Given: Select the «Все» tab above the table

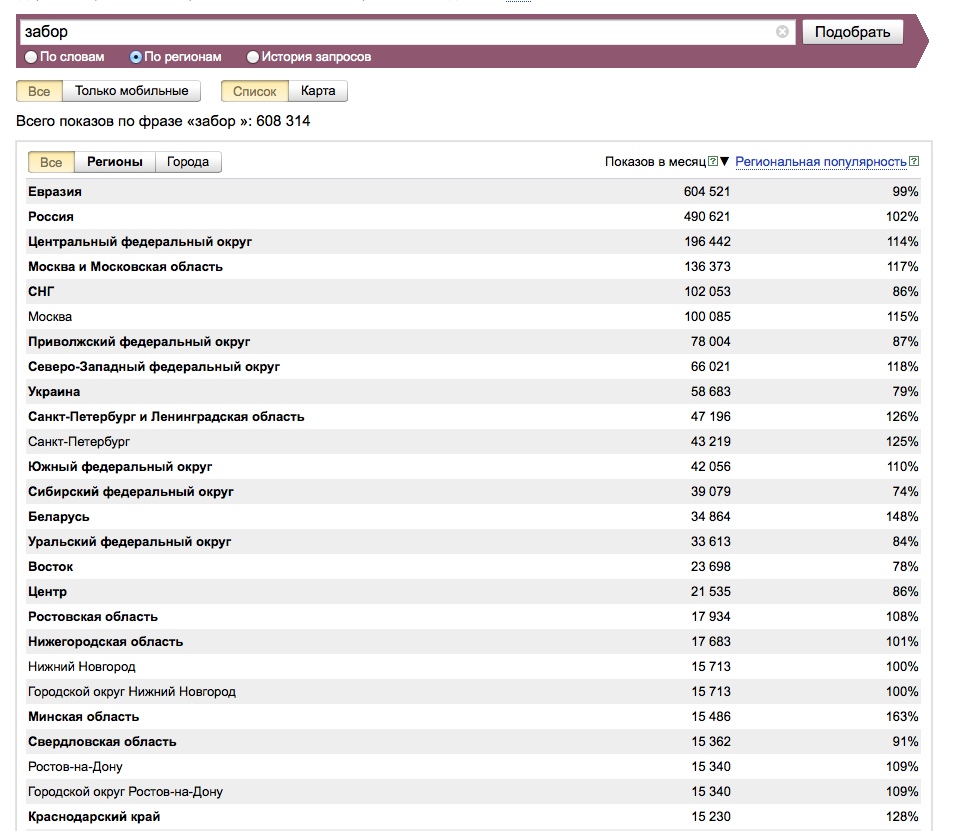Looking at the screenshot, I should (x=51, y=162).
